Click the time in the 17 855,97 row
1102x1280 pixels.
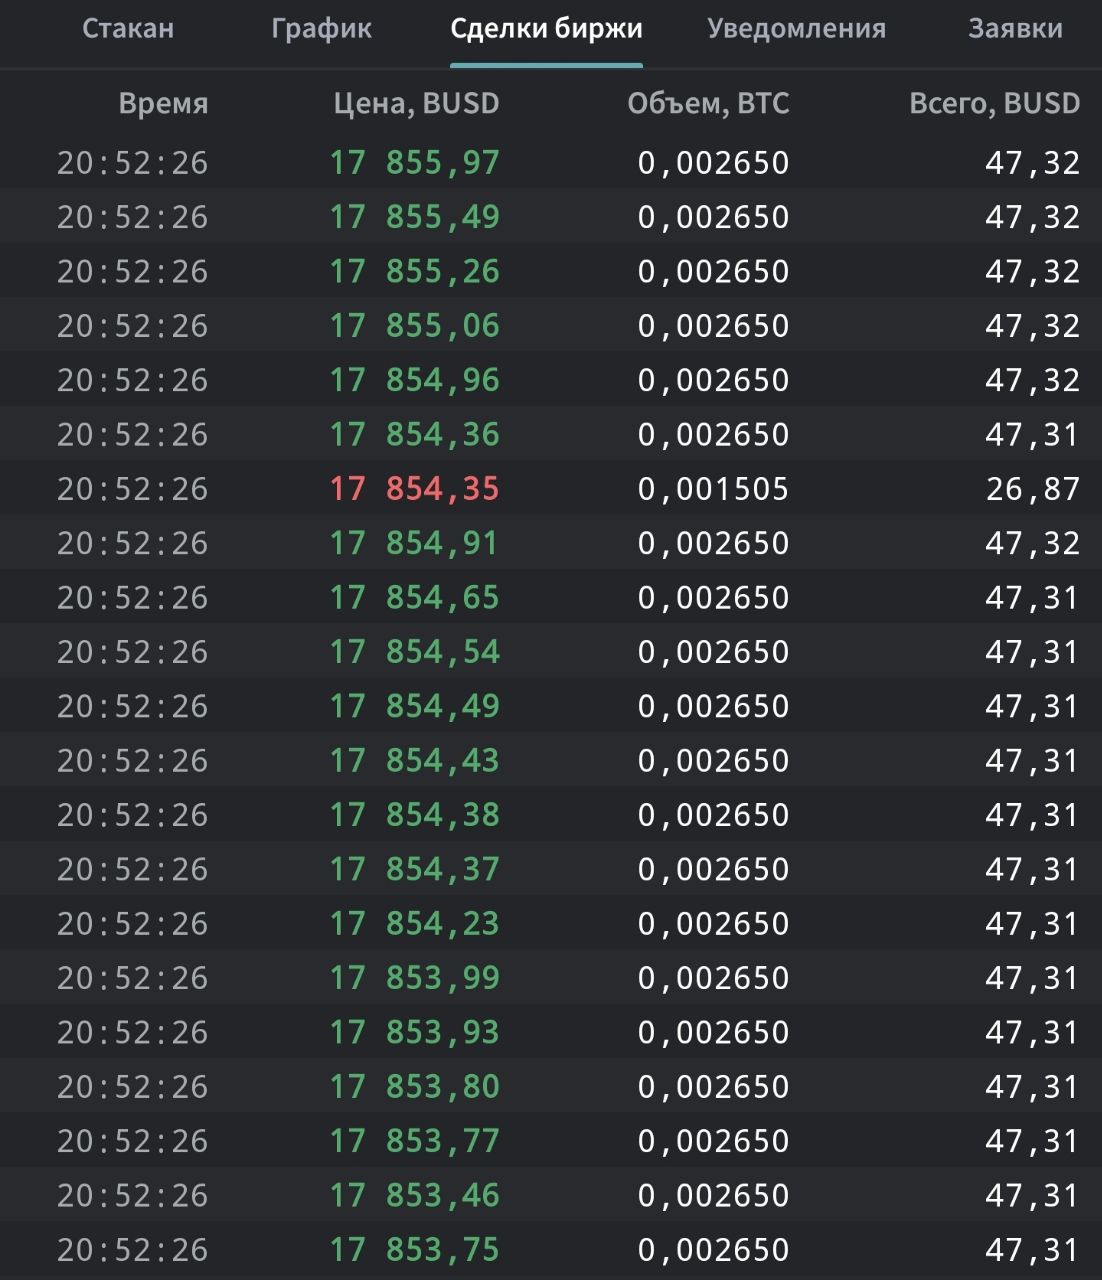pyautogui.click(x=133, y=163)
